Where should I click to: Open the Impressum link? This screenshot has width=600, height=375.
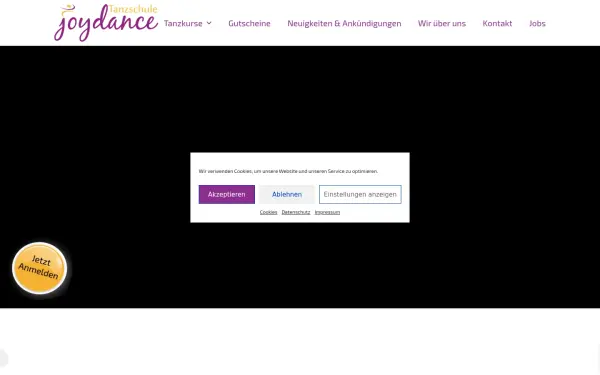pos(327,212)
